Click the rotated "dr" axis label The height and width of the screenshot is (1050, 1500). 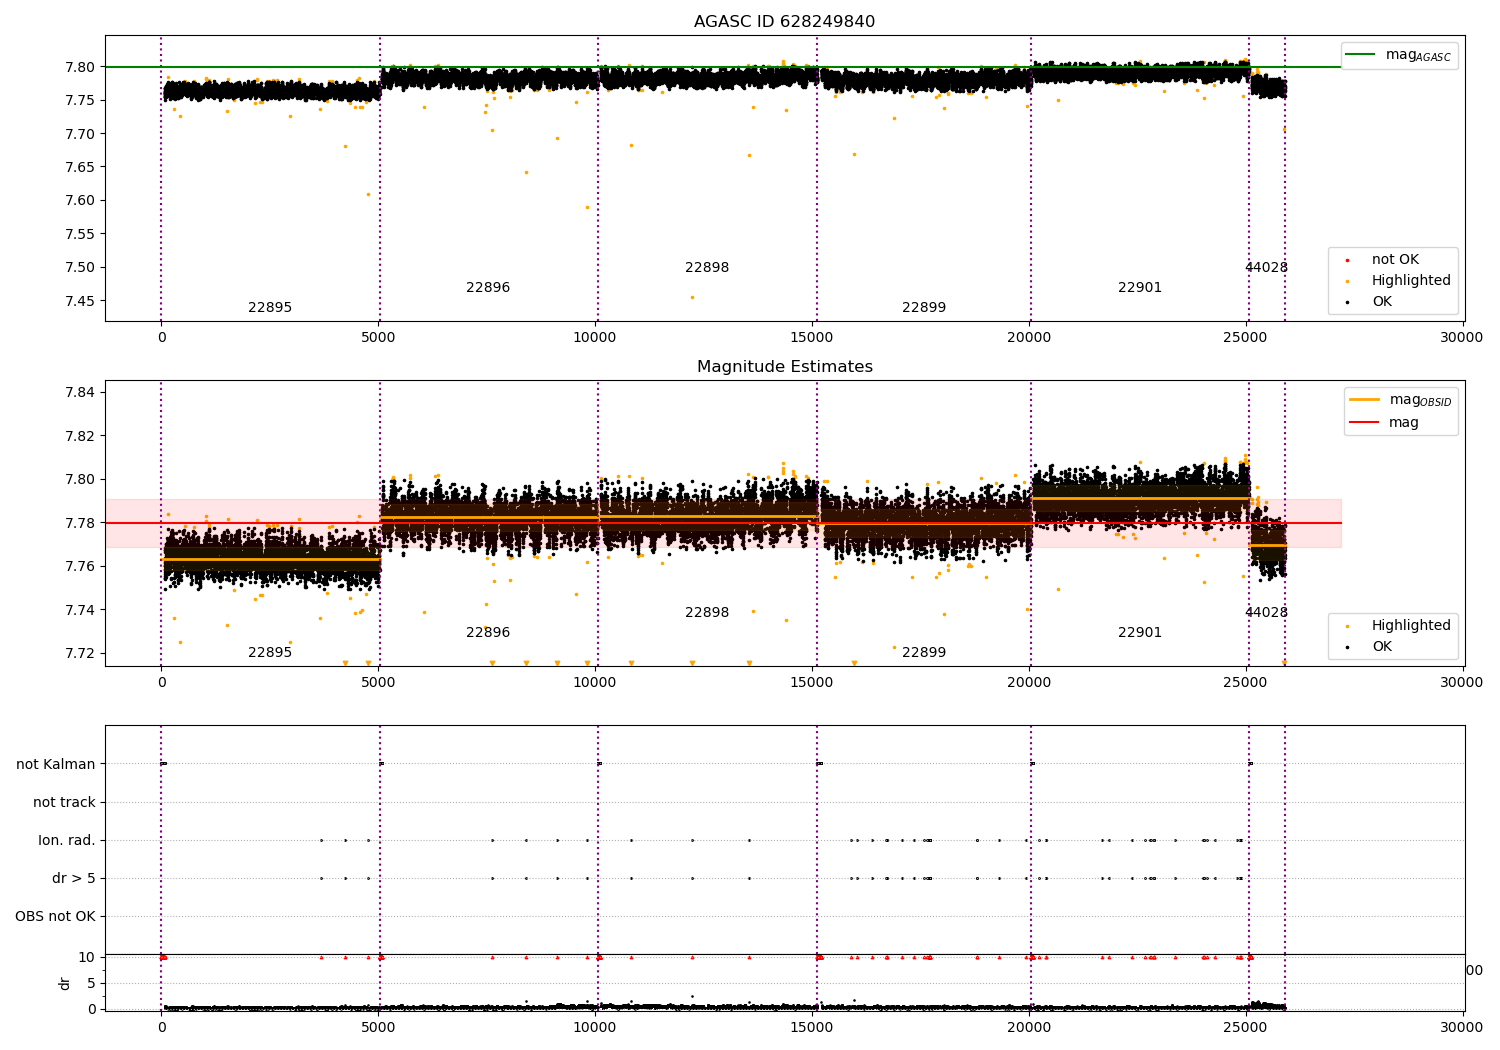pyautogui.click(x=65, y=983)
